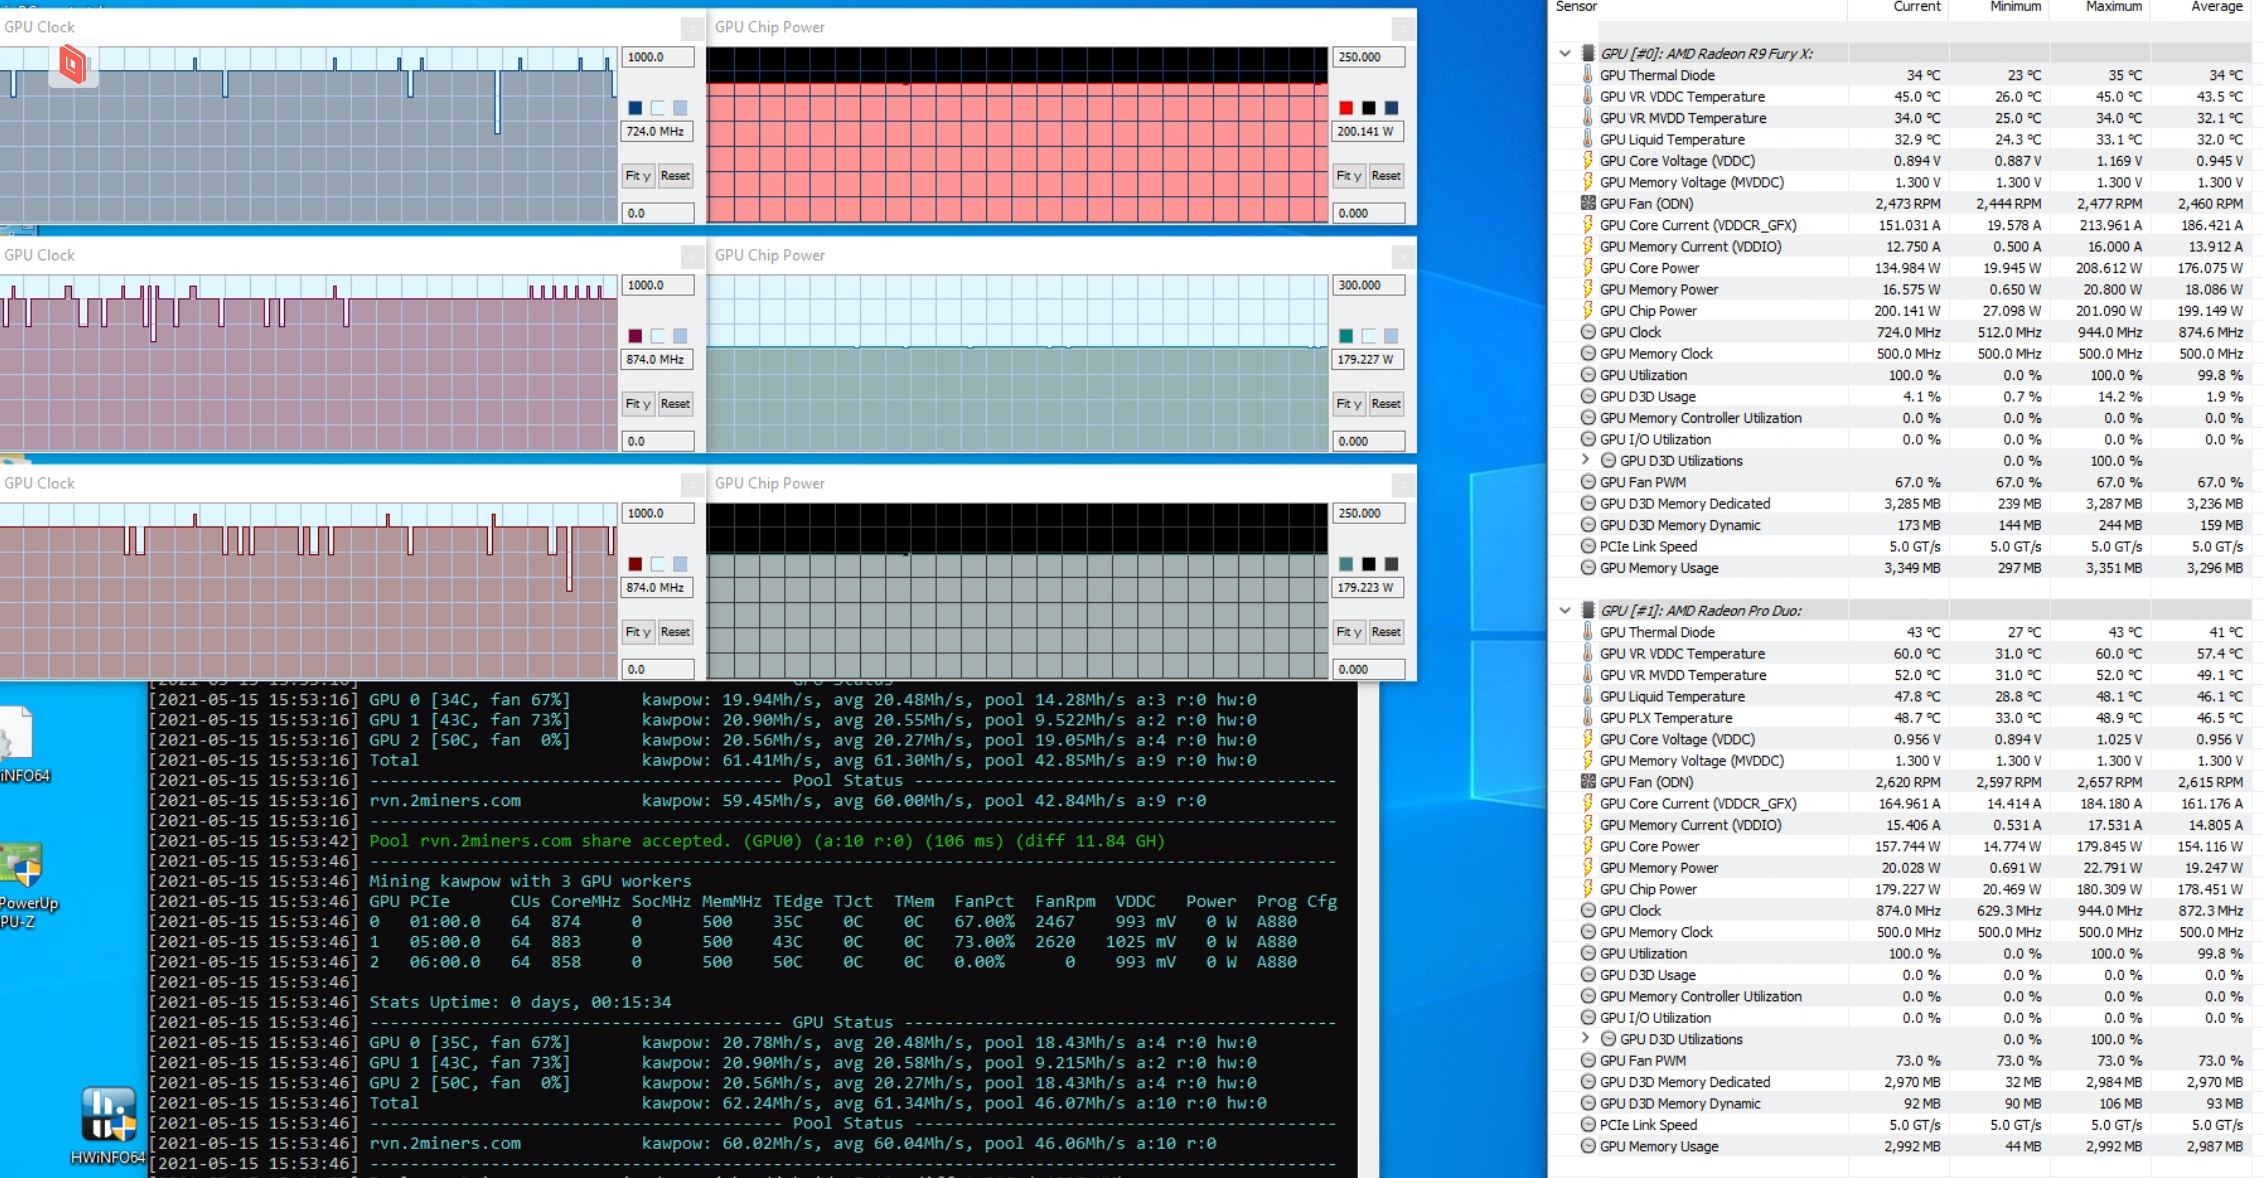Screen dimensions: 2263x1178
Task: Click lightning icon of GPU Memory Power row showing 20.028 W
Action: point(1587,867)
